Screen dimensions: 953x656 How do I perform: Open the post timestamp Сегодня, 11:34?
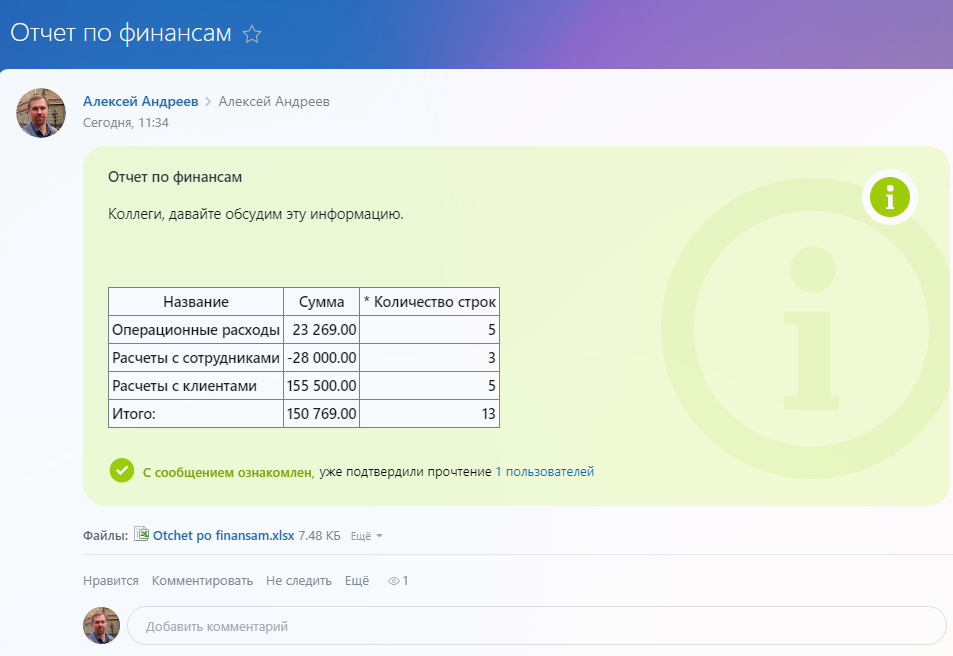point(125,123)
